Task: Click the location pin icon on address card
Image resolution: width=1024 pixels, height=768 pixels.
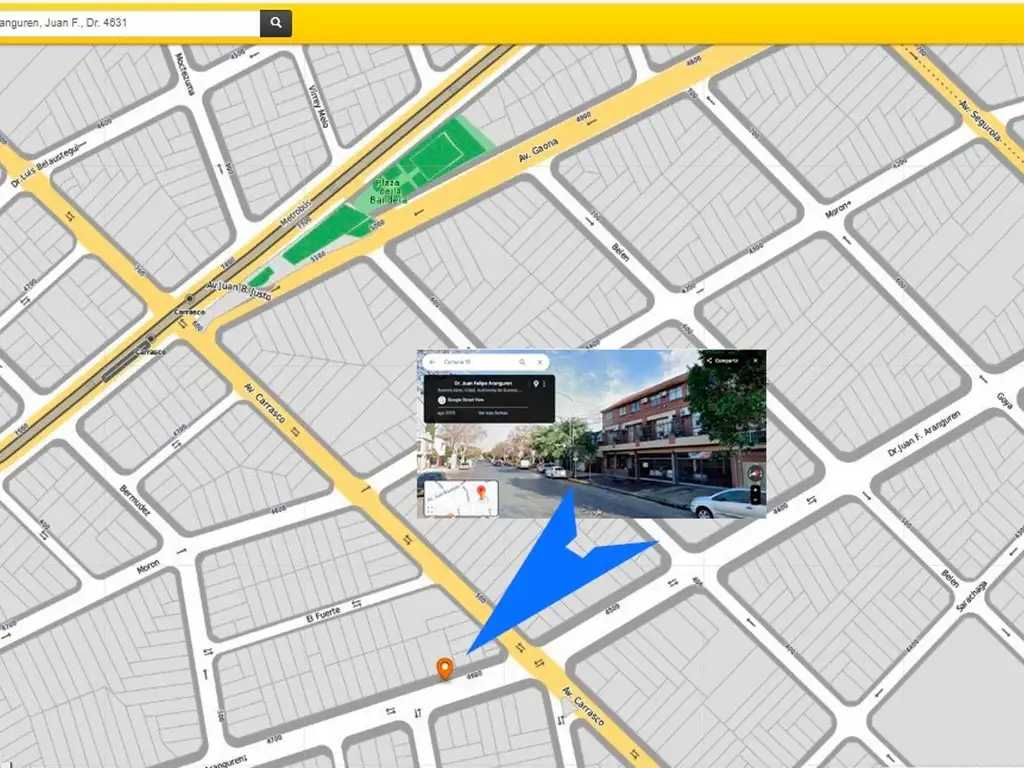Action: [536, 384]
